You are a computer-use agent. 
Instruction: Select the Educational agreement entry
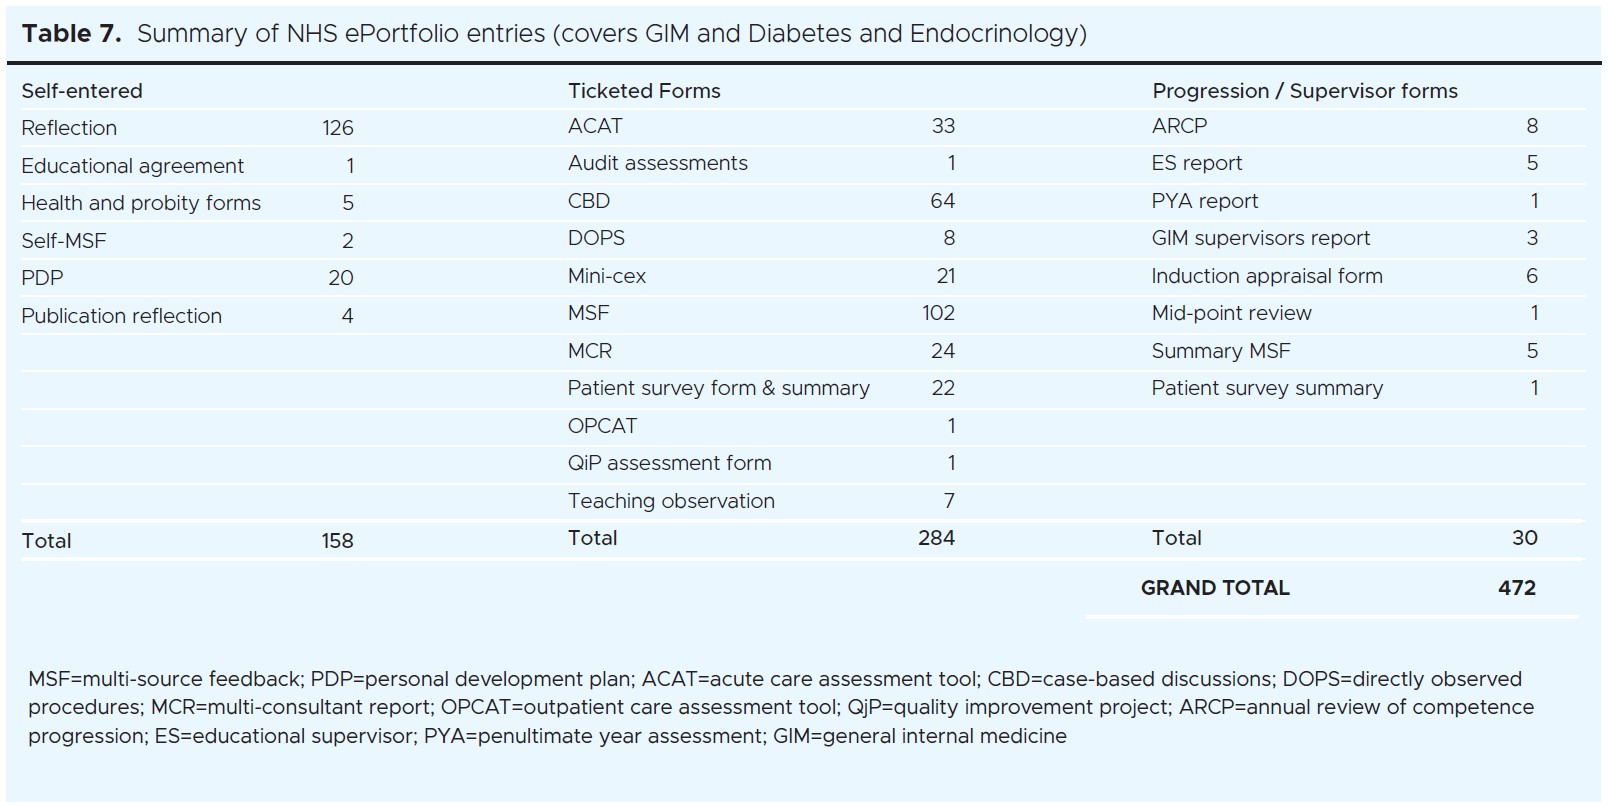(x=132, y=166)
